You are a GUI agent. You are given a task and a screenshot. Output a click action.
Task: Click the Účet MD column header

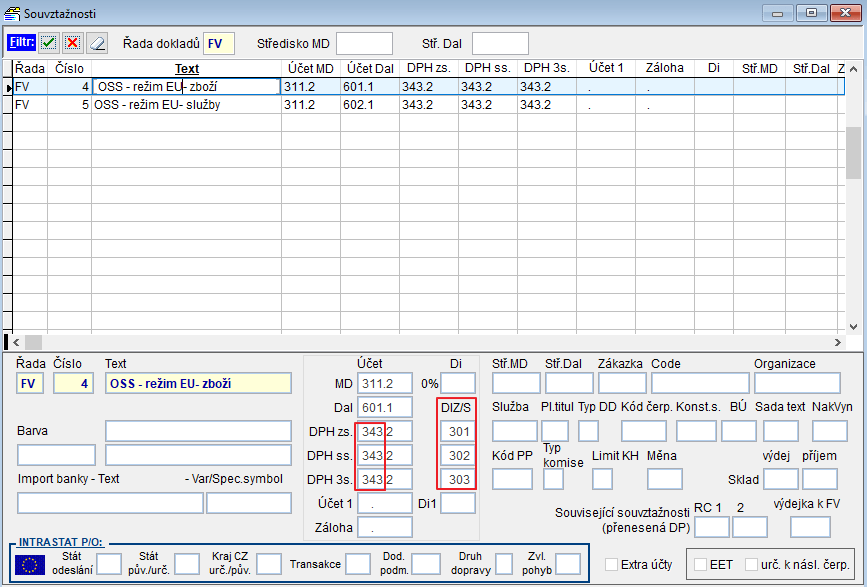[x=311, y=69]
